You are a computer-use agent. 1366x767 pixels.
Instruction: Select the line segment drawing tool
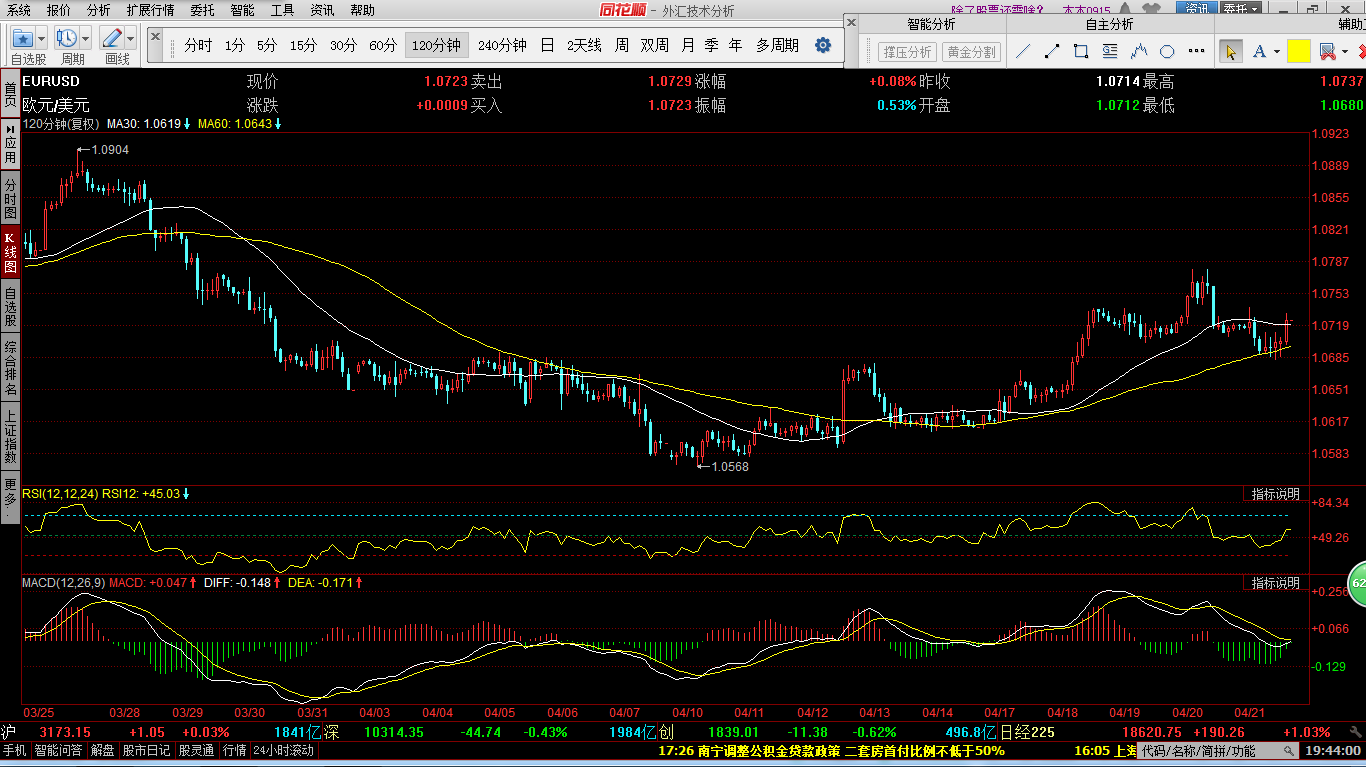point(1052,51)
